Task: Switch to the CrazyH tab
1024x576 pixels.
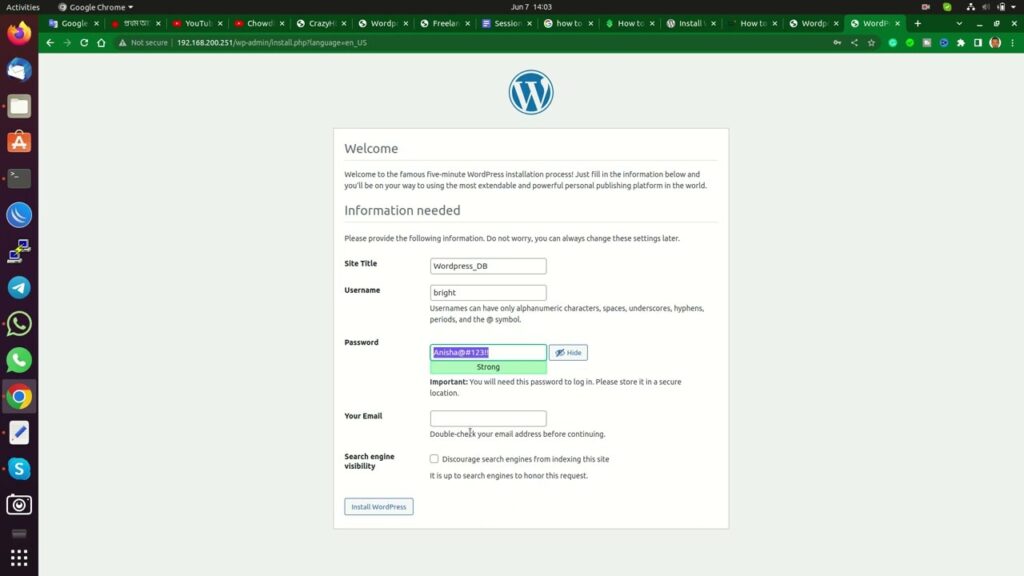Action: click(x=321, y=24)
